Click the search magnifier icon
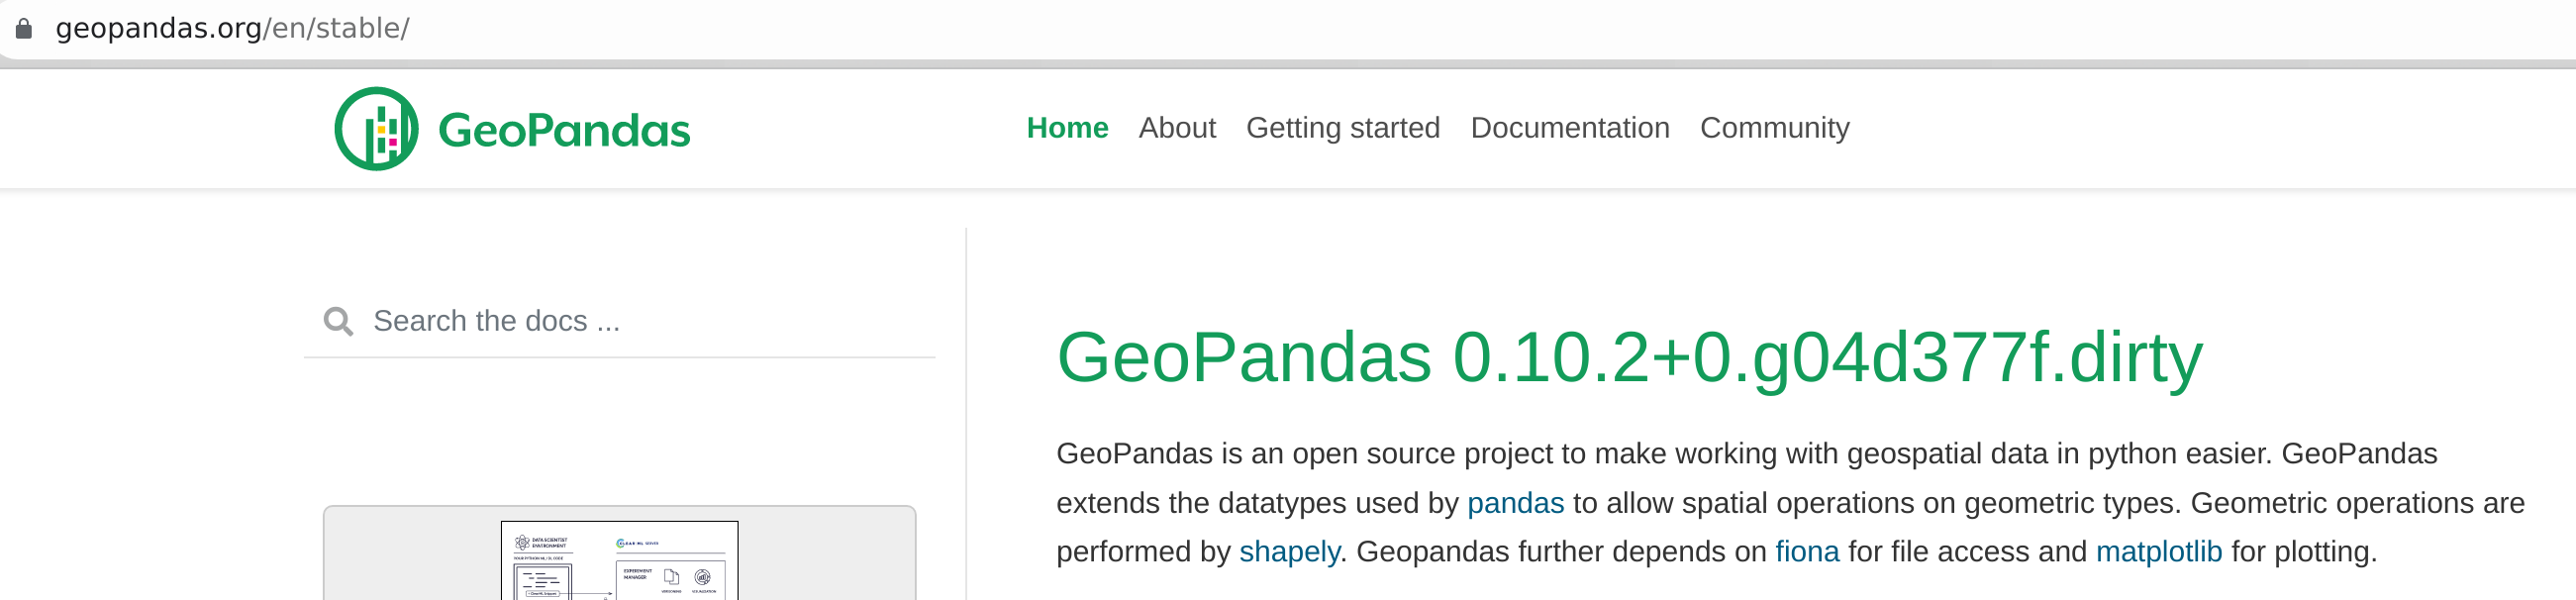Image resolution: width=2576 pixels, height=600 pixels. point(339,319)
